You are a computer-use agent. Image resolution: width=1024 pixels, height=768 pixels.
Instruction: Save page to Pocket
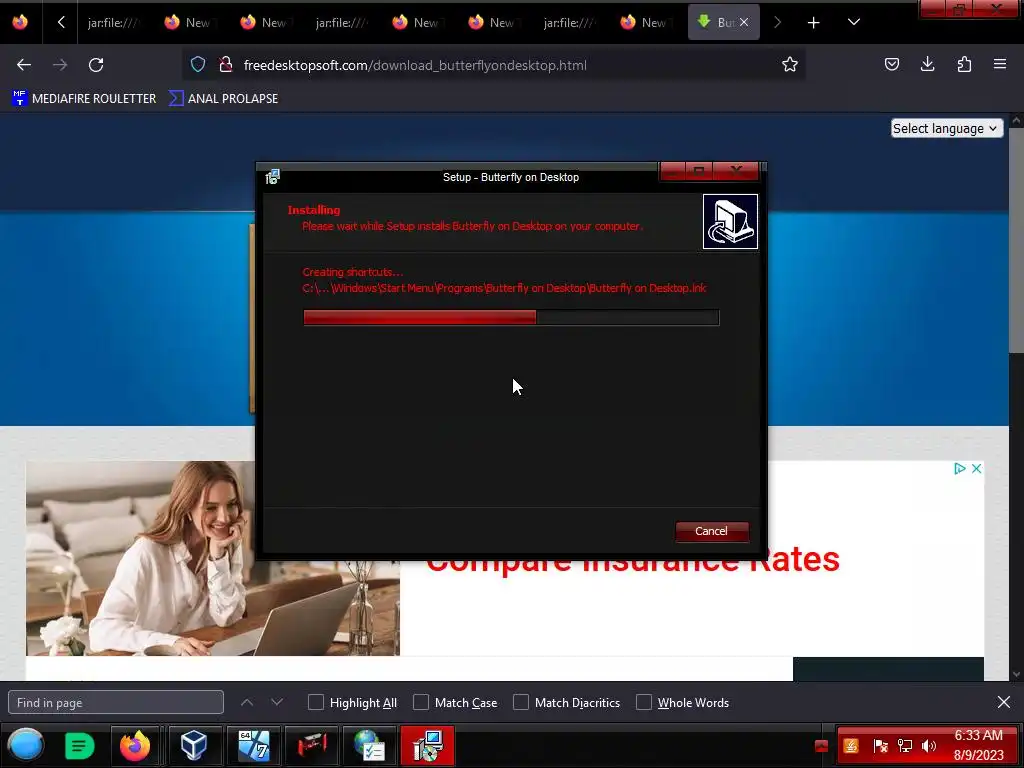pos(891,64)
